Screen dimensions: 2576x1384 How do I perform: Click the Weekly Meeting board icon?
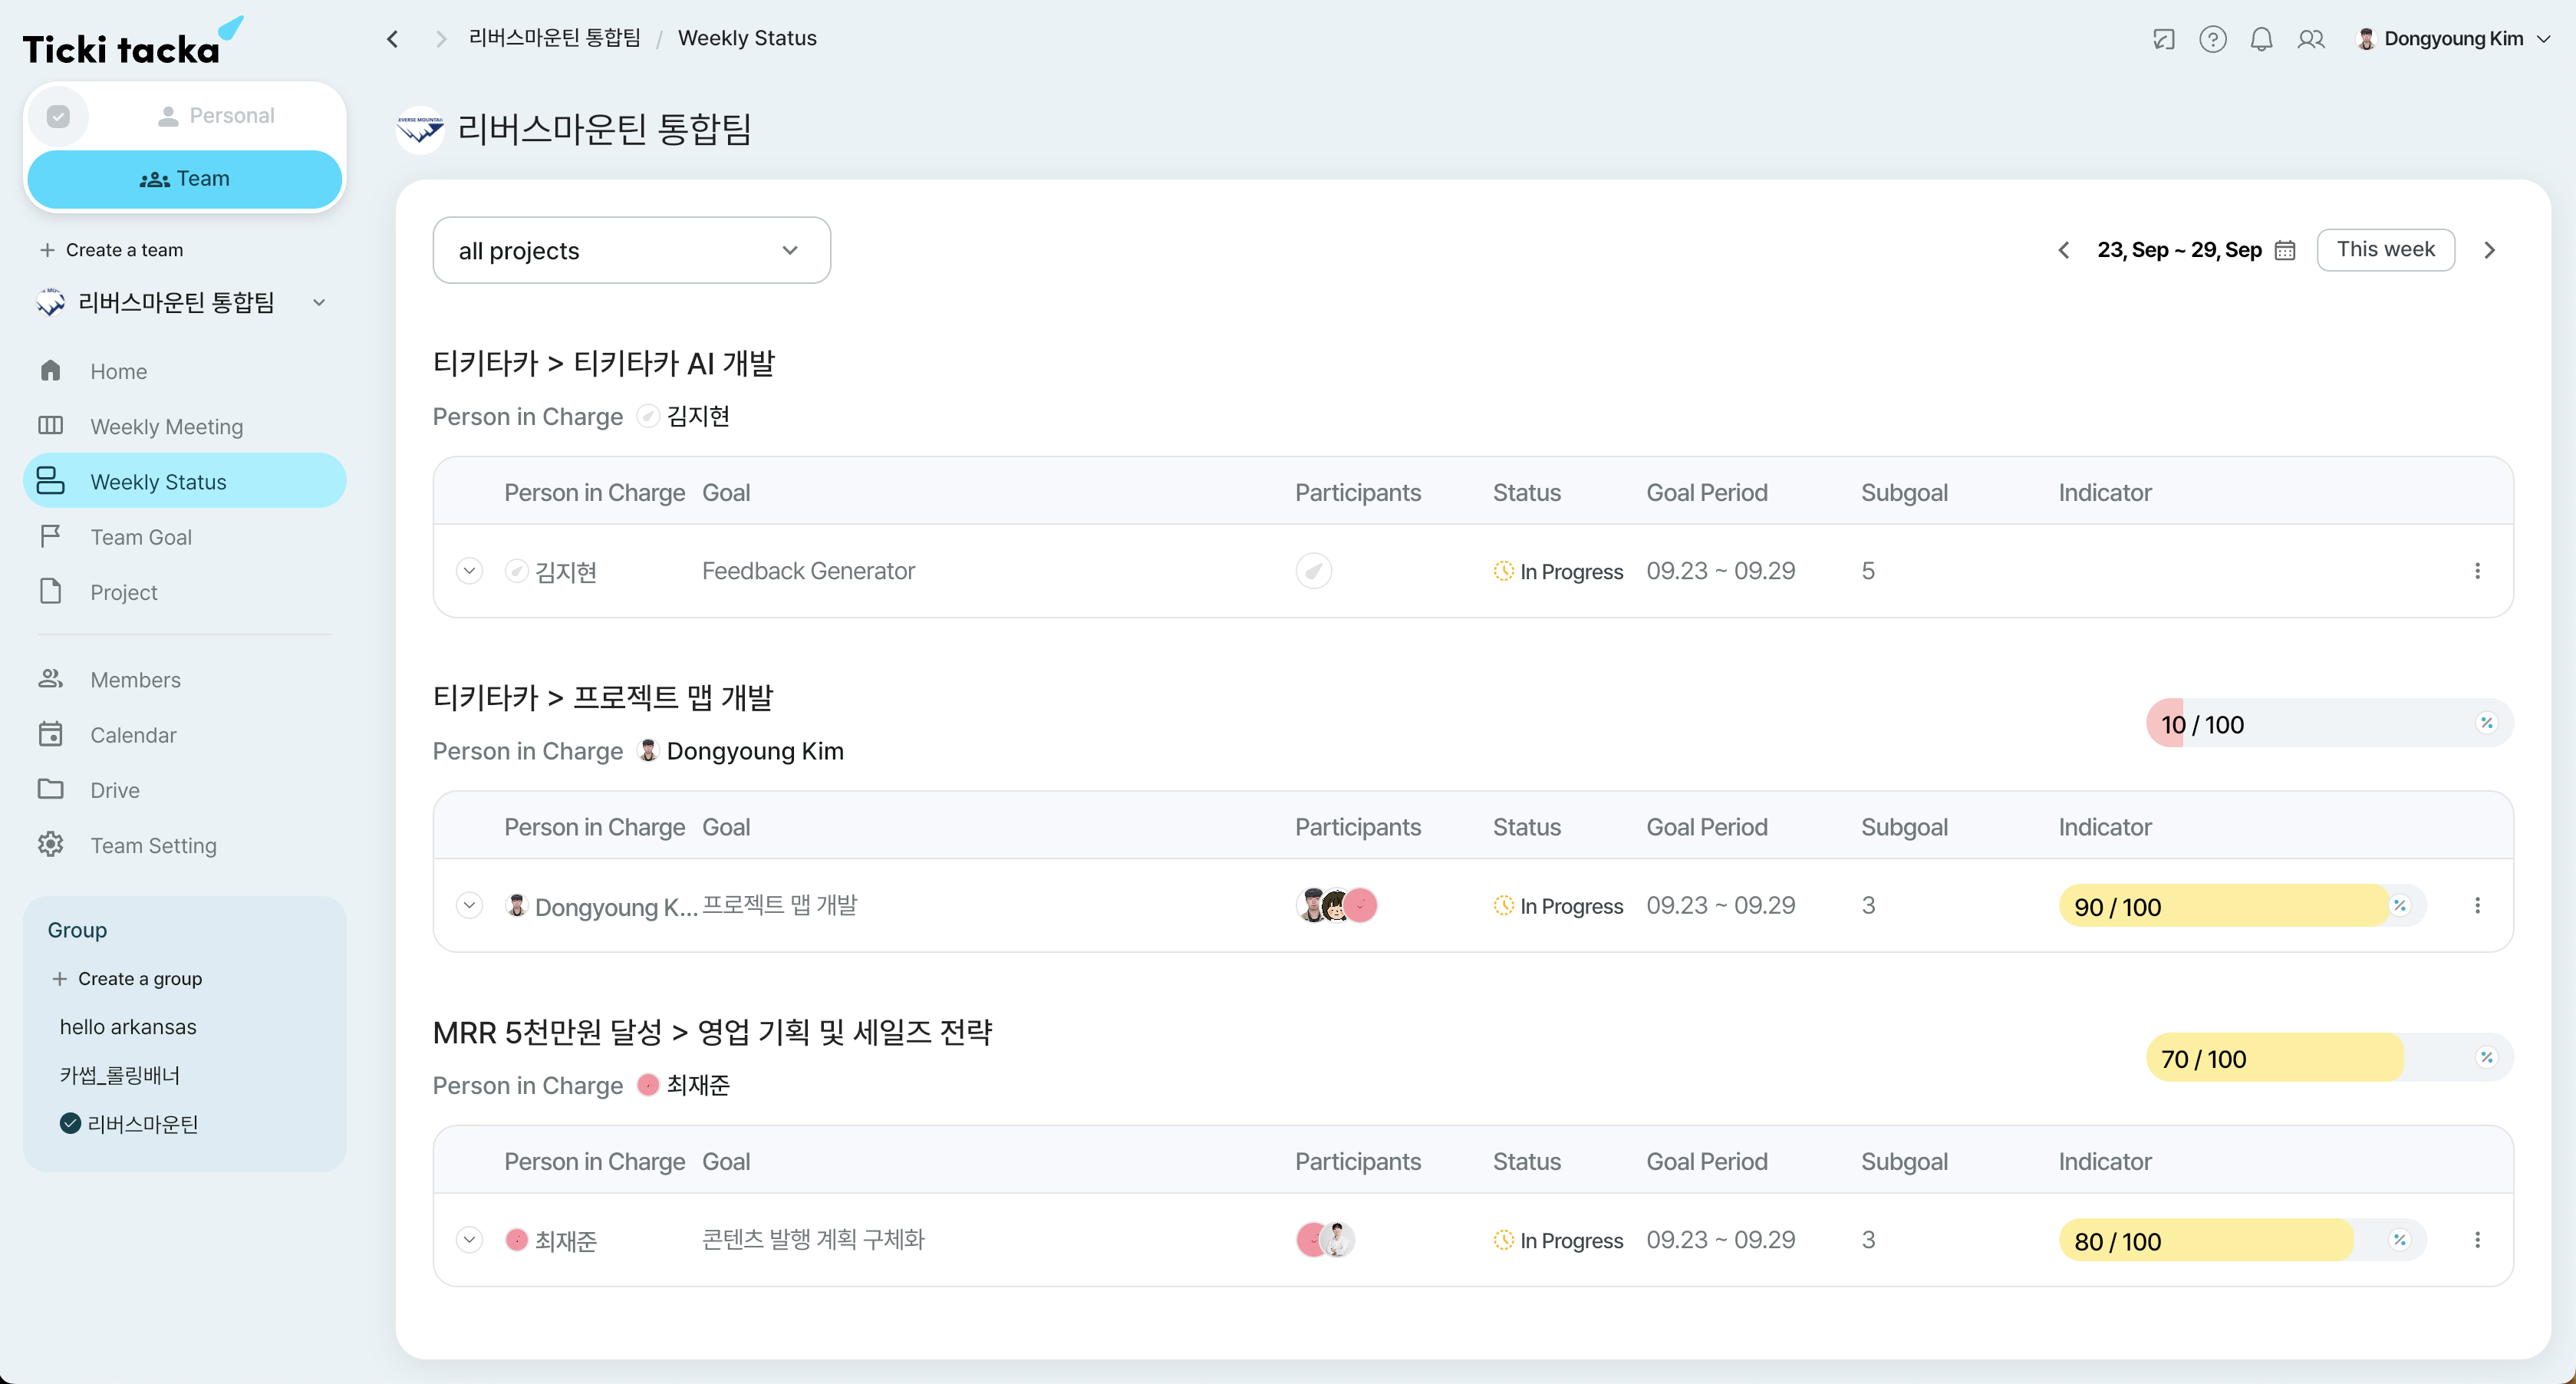click(51, 426)
